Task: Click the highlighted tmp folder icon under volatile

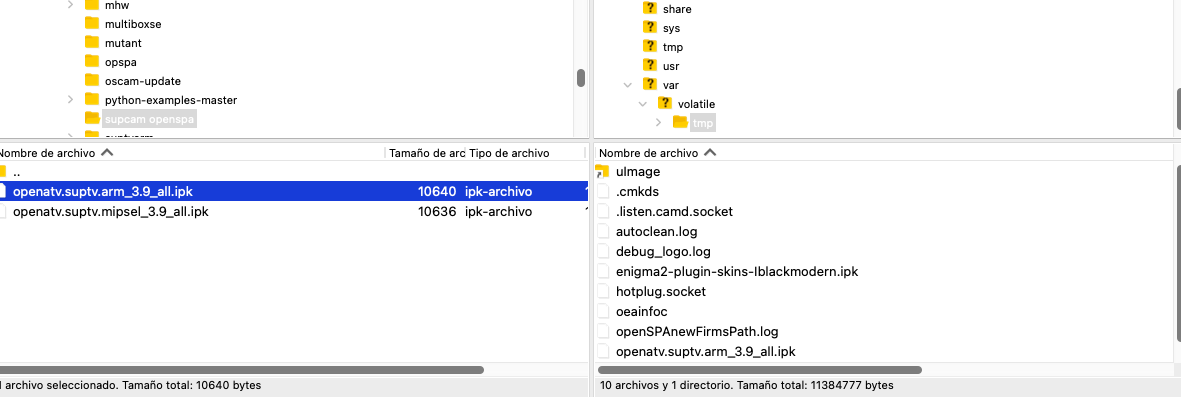Action: (x=680, y=122)
